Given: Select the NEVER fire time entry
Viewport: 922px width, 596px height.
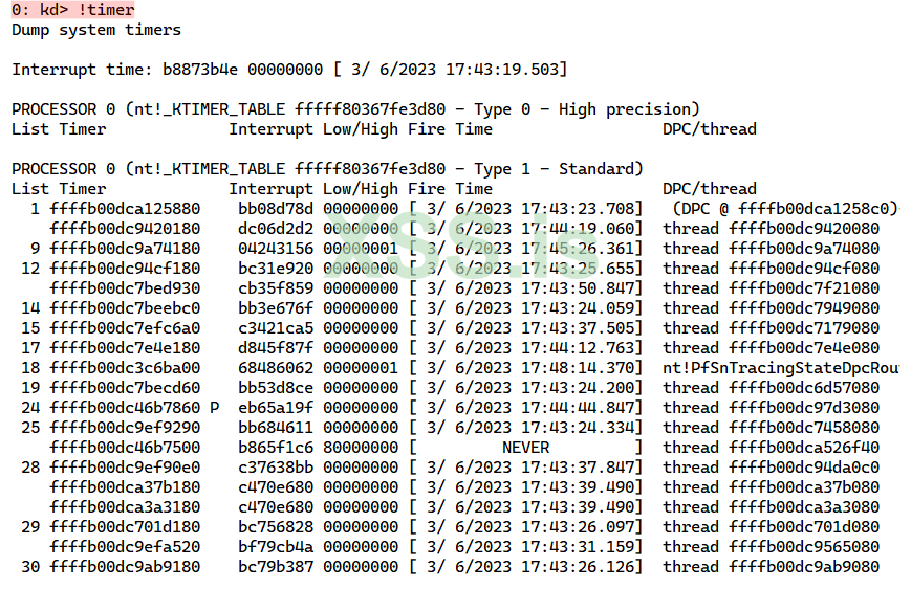Looking at the screenshot, I should (x=525, y=447).
